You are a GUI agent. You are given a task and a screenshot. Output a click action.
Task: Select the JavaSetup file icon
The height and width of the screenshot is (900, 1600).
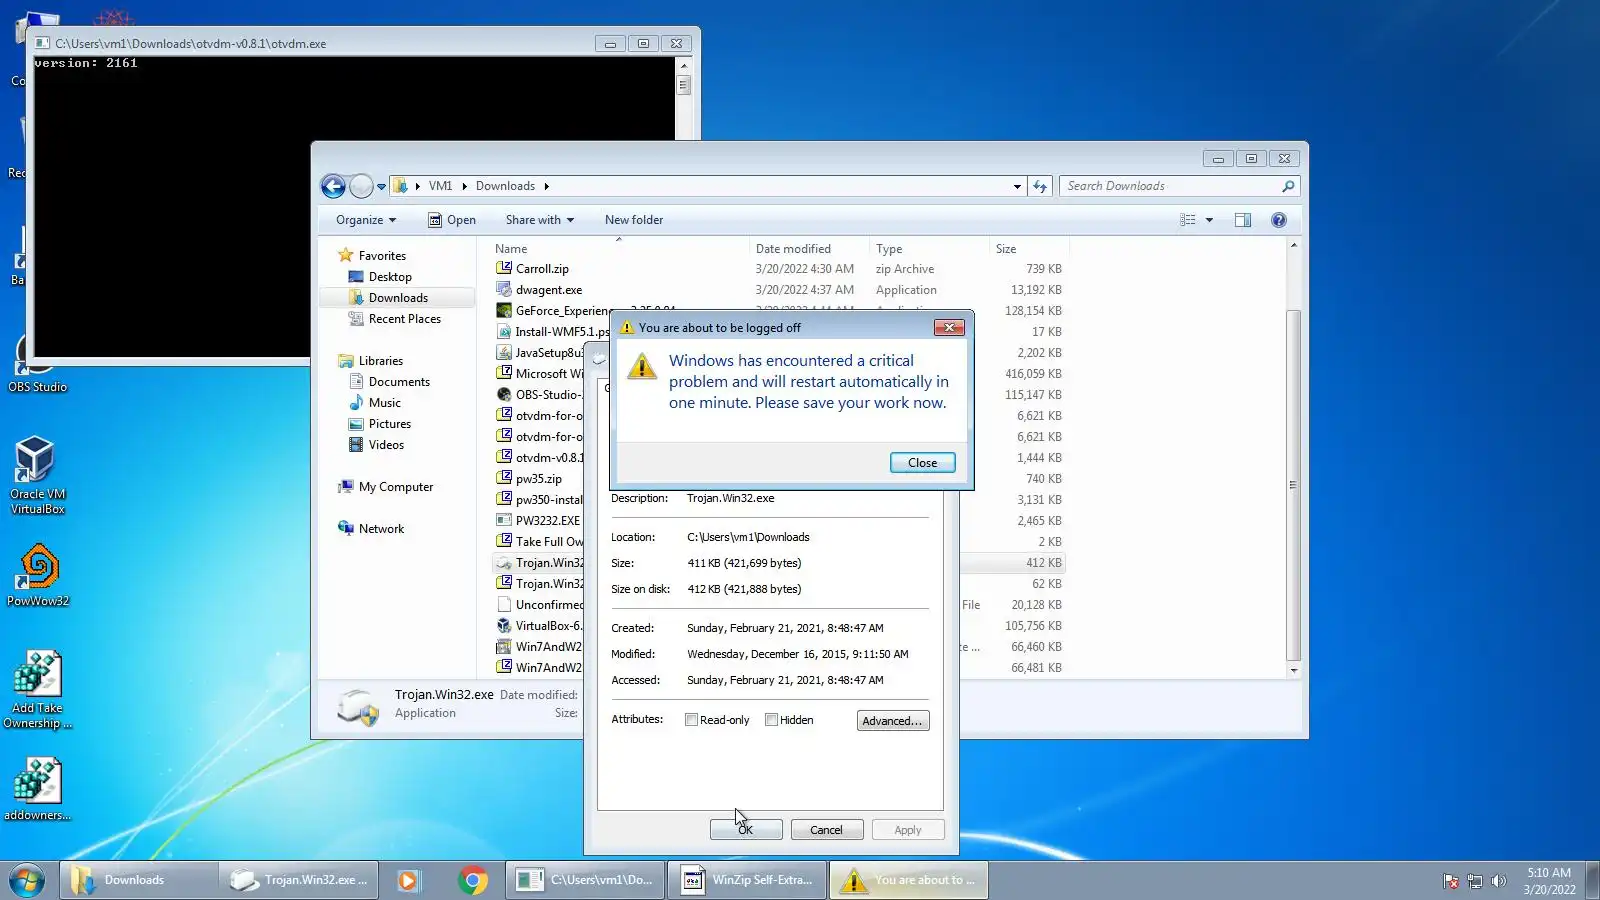click(x=504, y=352)
